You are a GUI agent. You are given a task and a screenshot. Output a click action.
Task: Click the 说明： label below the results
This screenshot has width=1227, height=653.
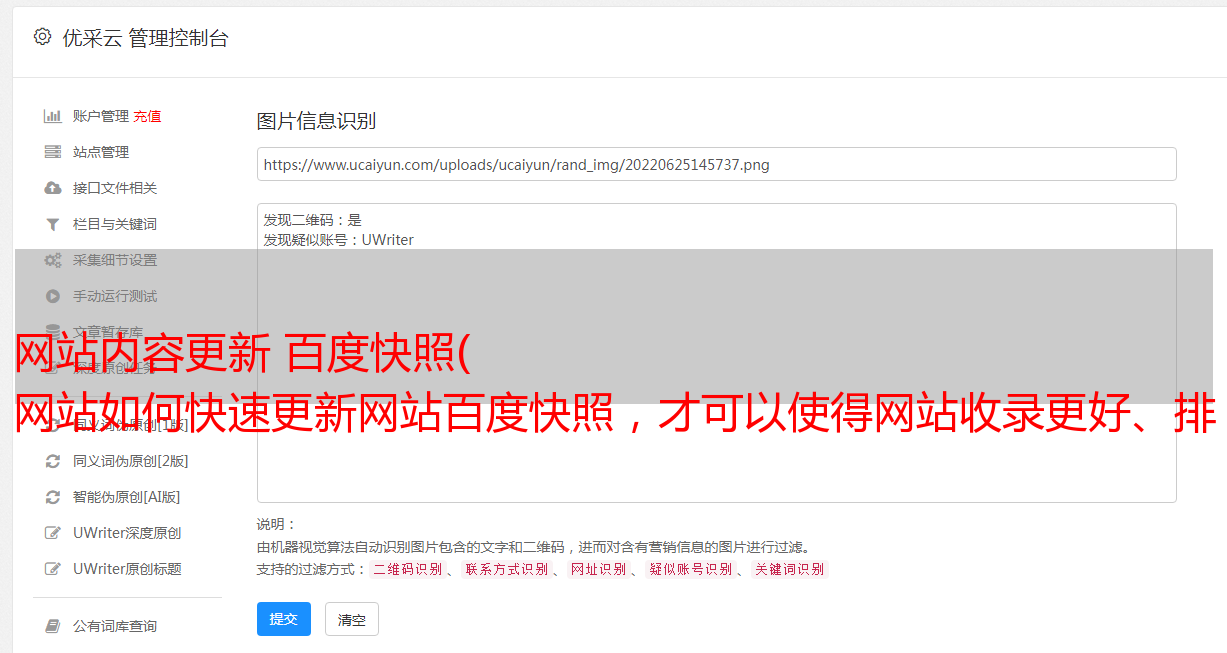coord(277,524)
